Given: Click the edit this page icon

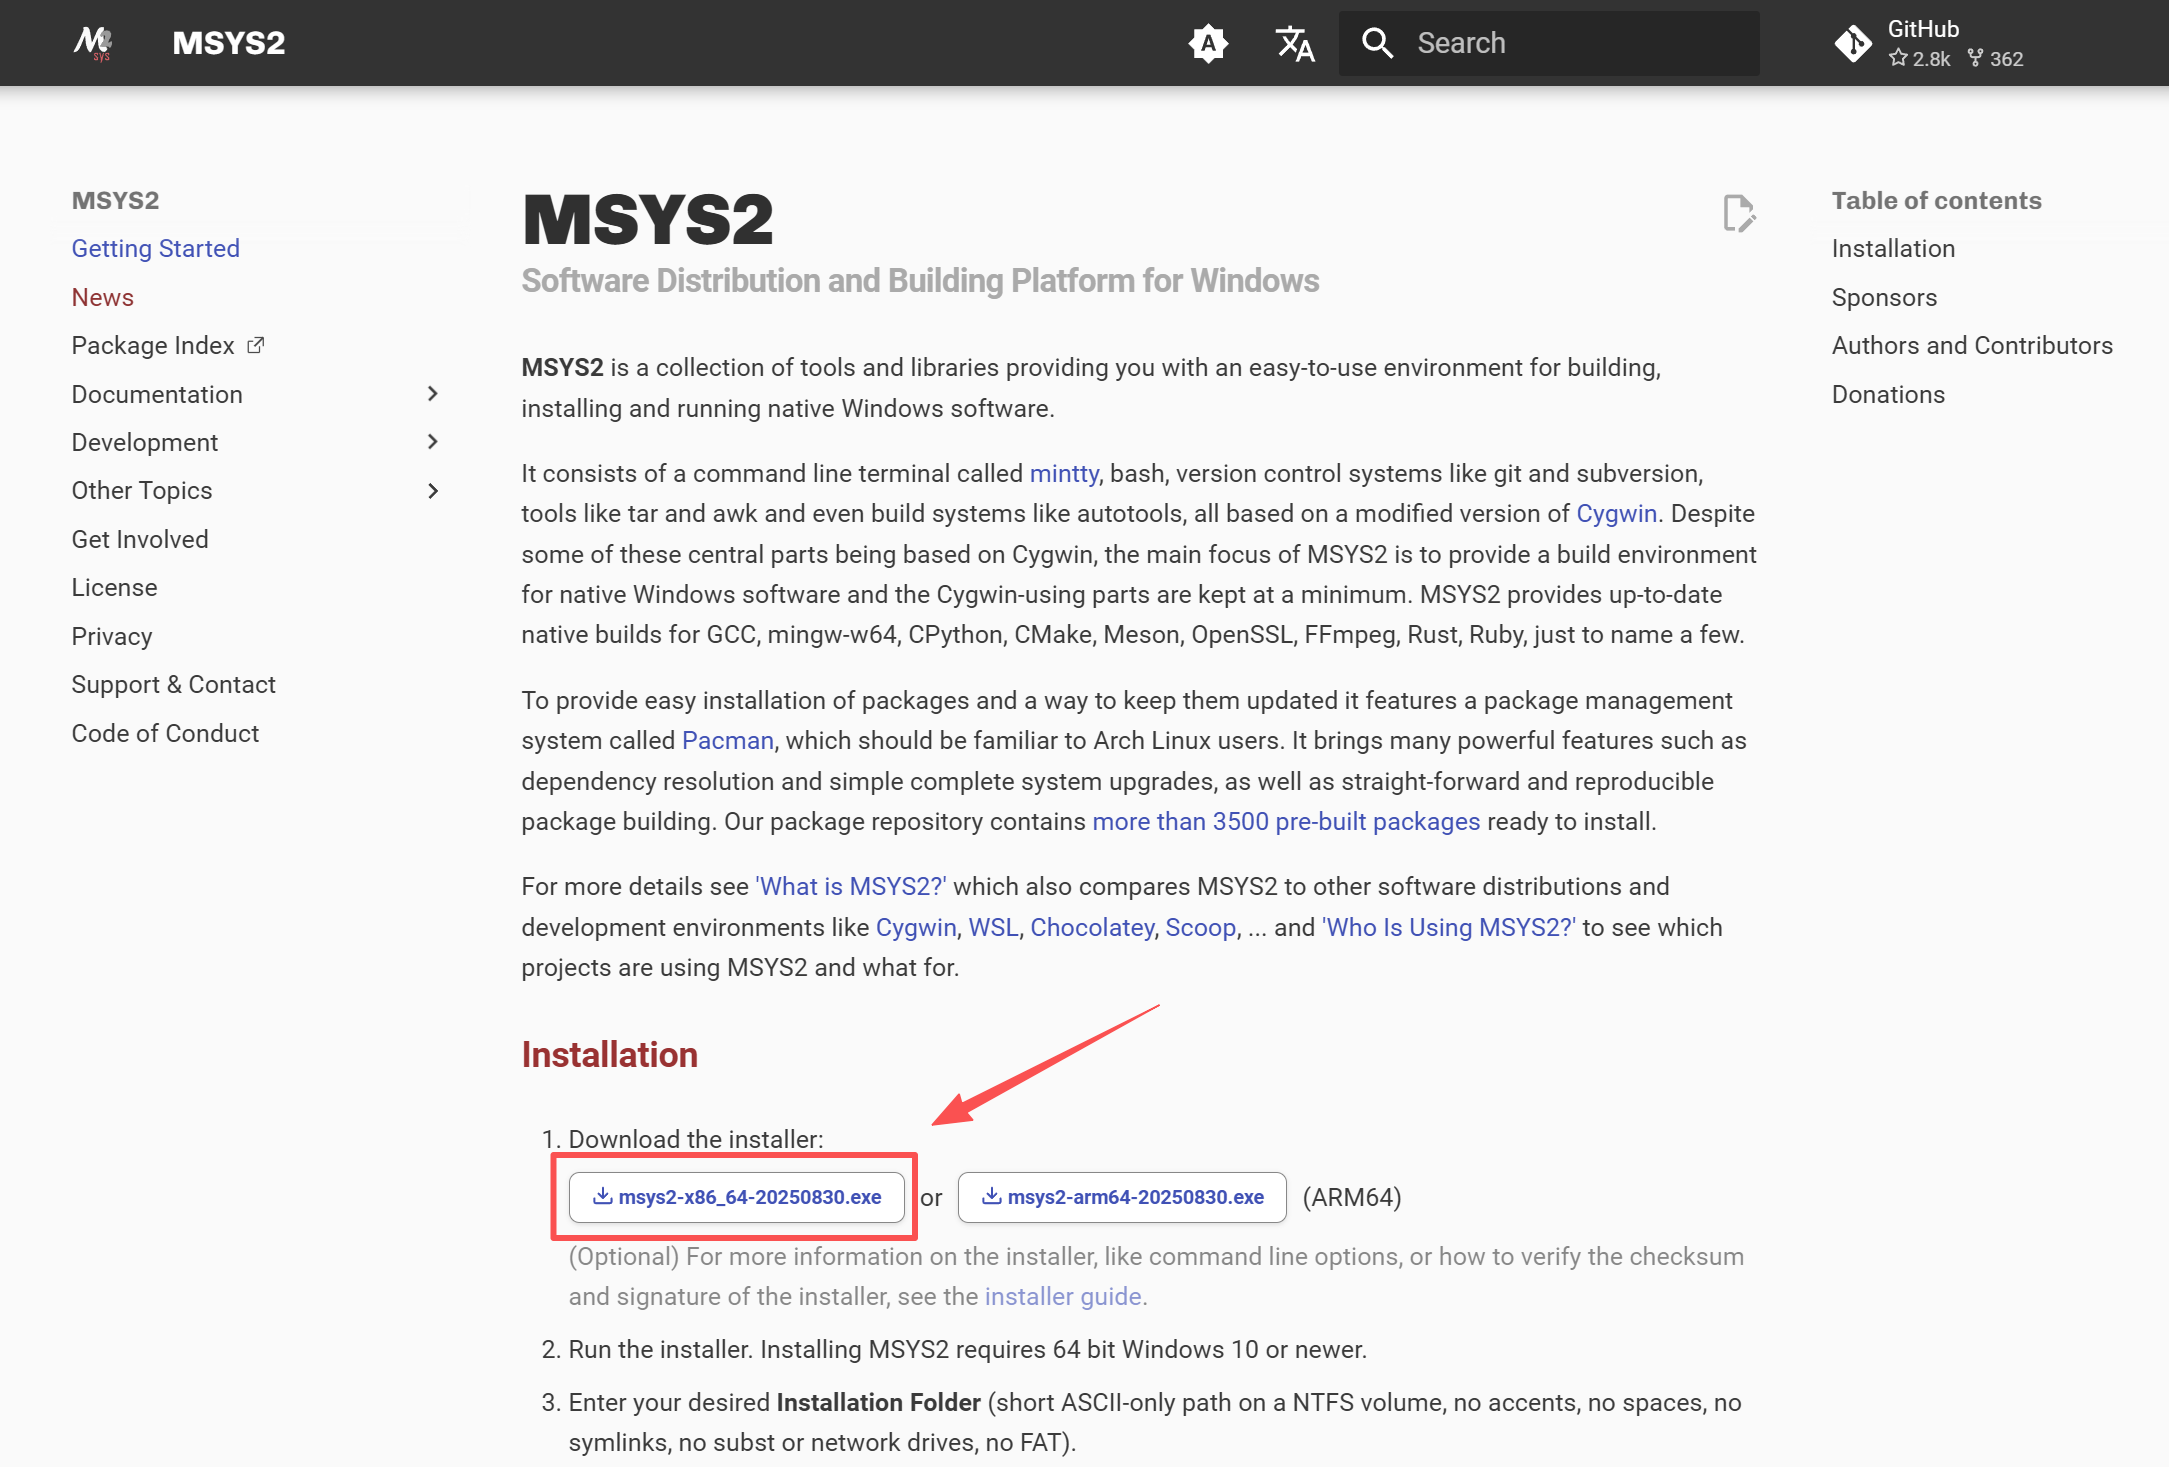Looking at the screenshot, I should tap(1739, 213).
